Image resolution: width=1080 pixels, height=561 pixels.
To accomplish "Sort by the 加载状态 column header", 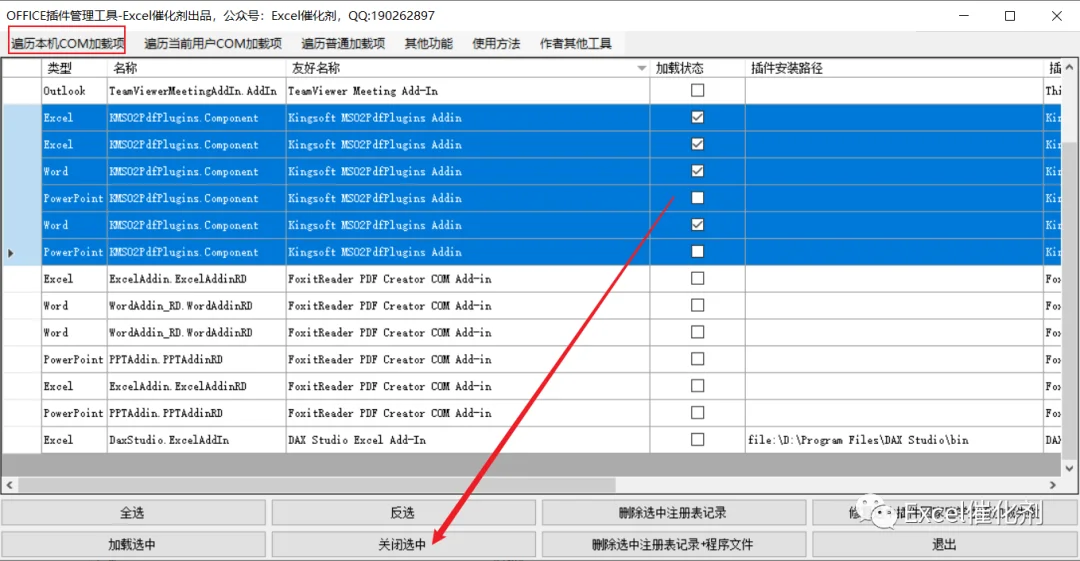I will tap(697, 68).
